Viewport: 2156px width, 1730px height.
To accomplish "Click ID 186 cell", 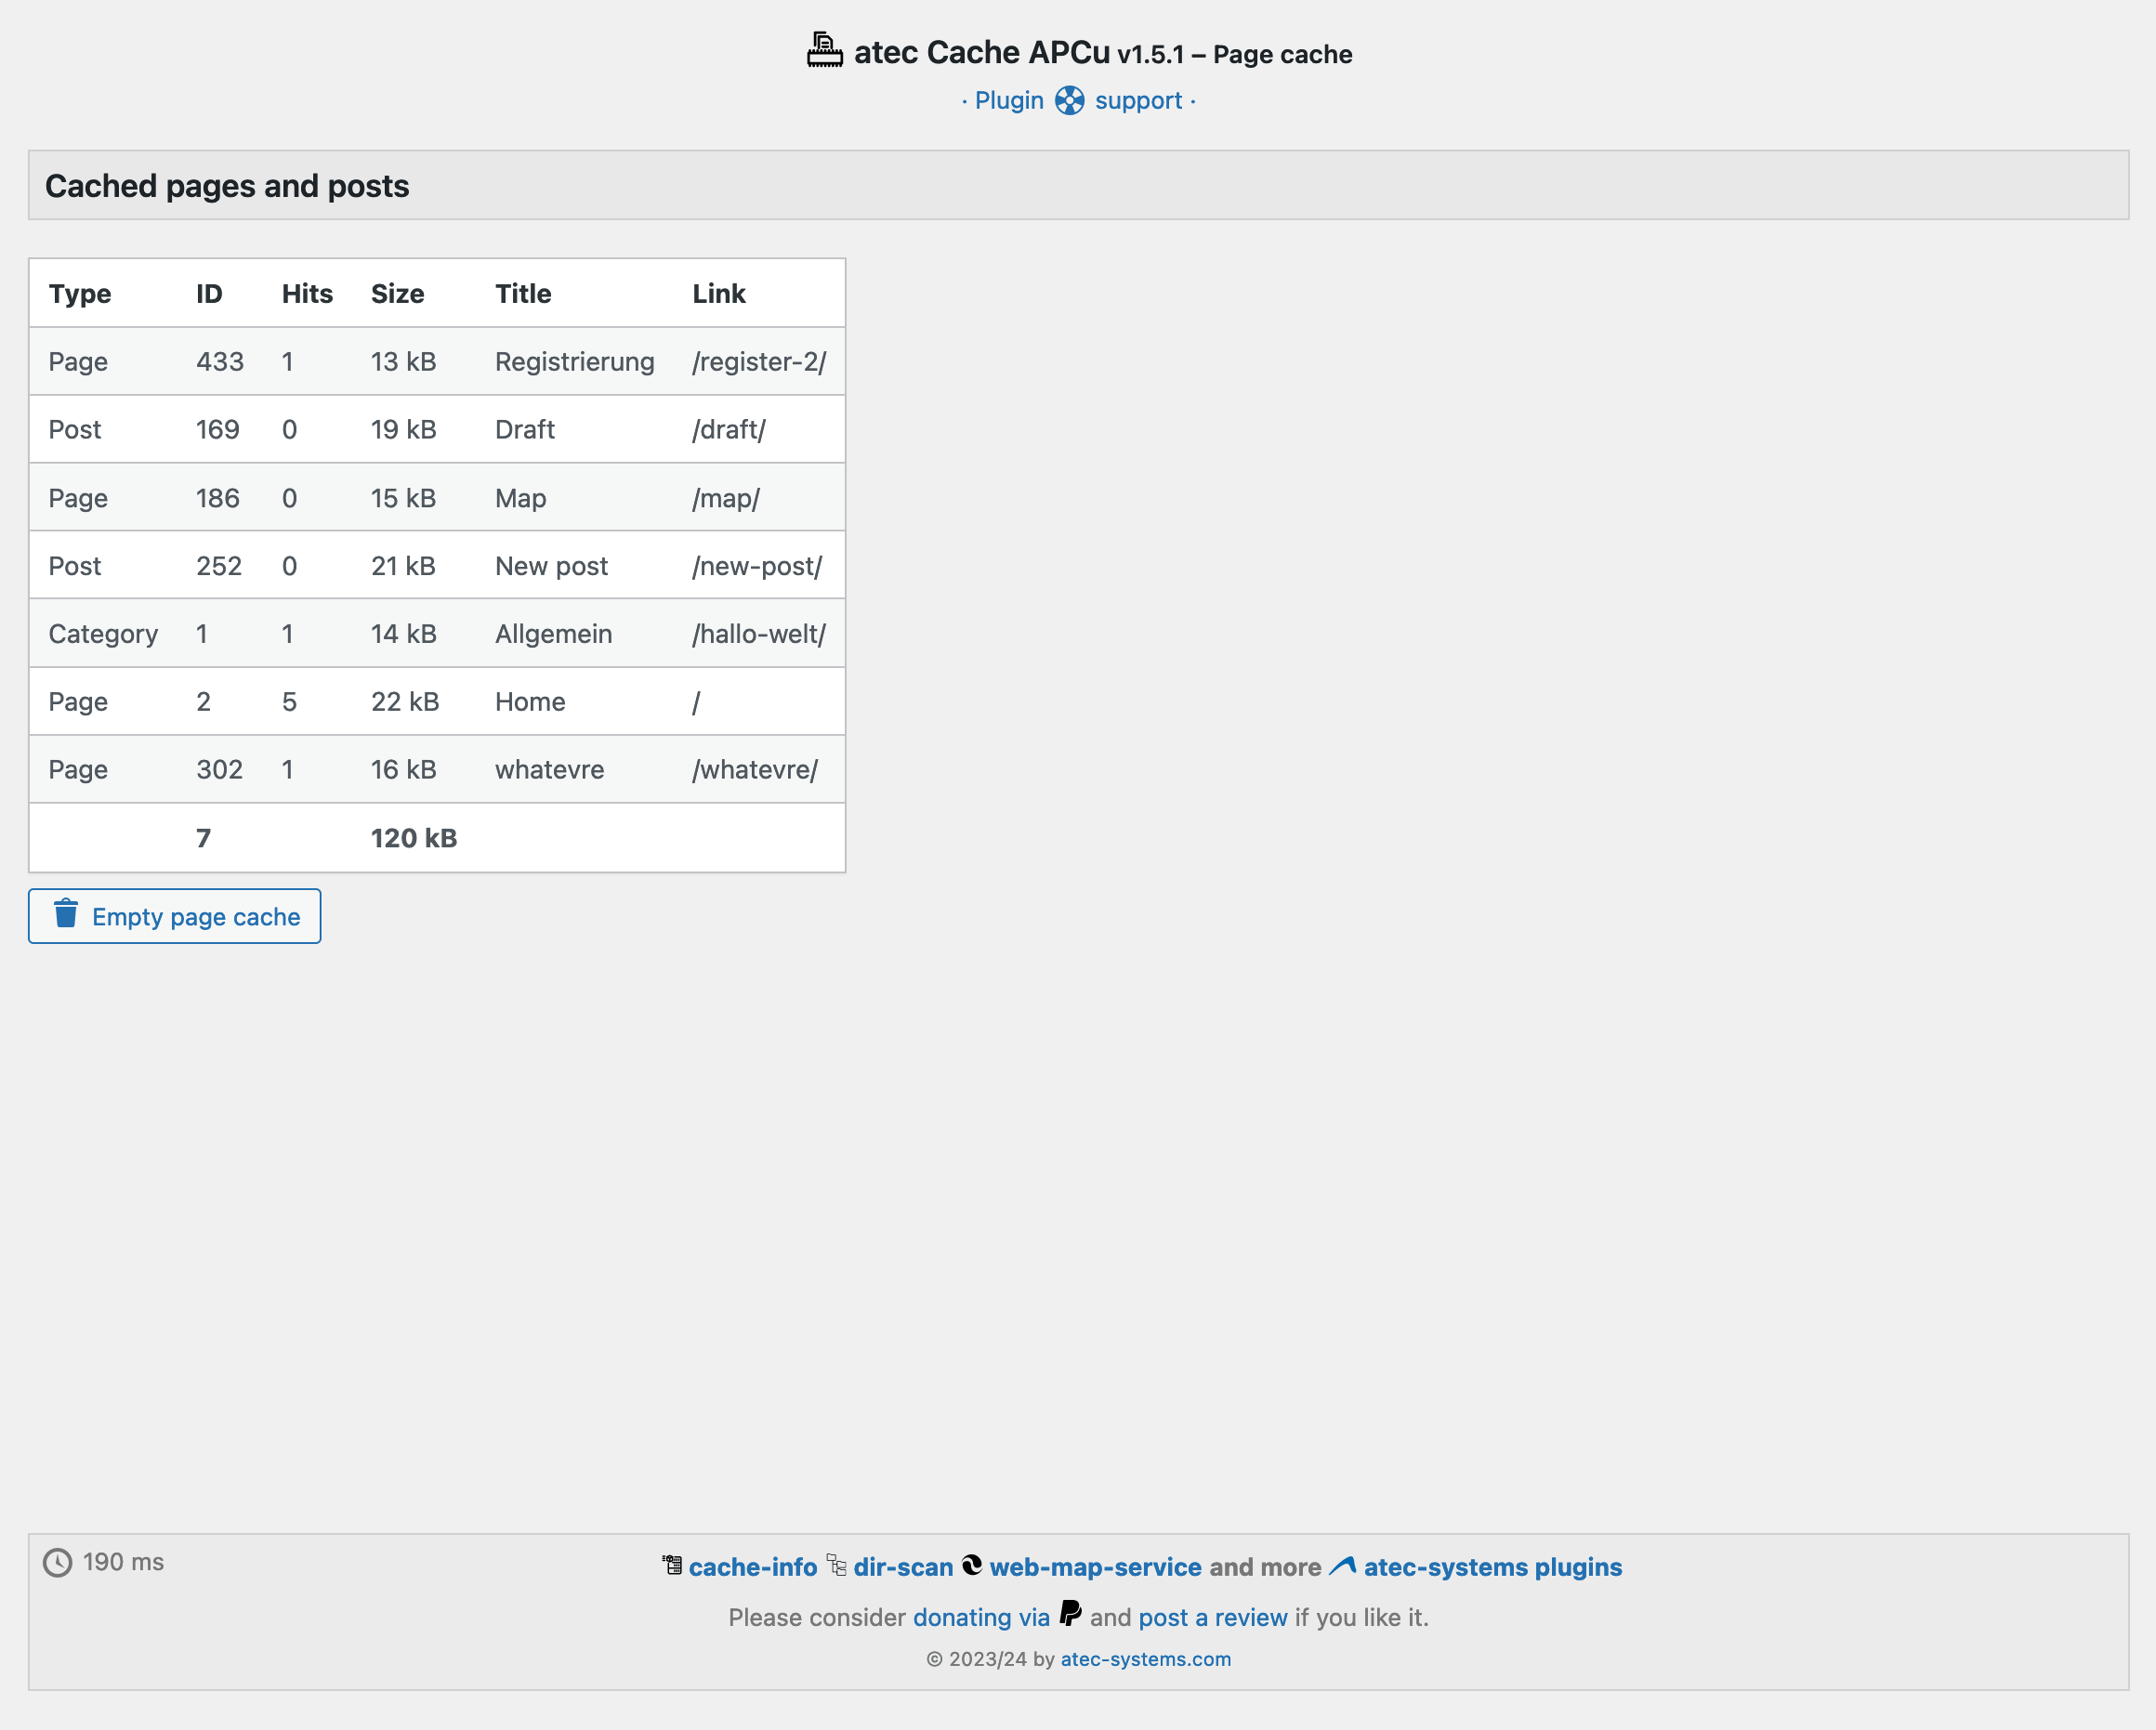I will coord(218,498).
